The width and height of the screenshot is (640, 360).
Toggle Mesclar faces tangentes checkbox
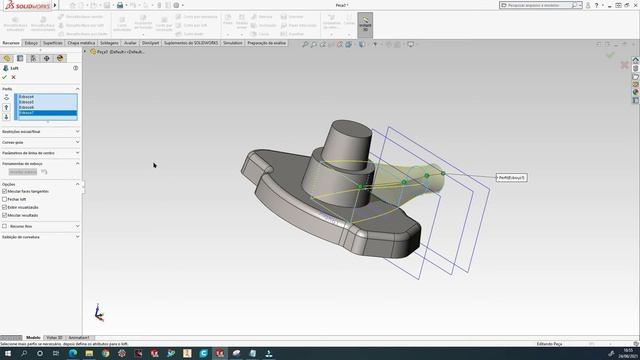[x=4, y=191]
